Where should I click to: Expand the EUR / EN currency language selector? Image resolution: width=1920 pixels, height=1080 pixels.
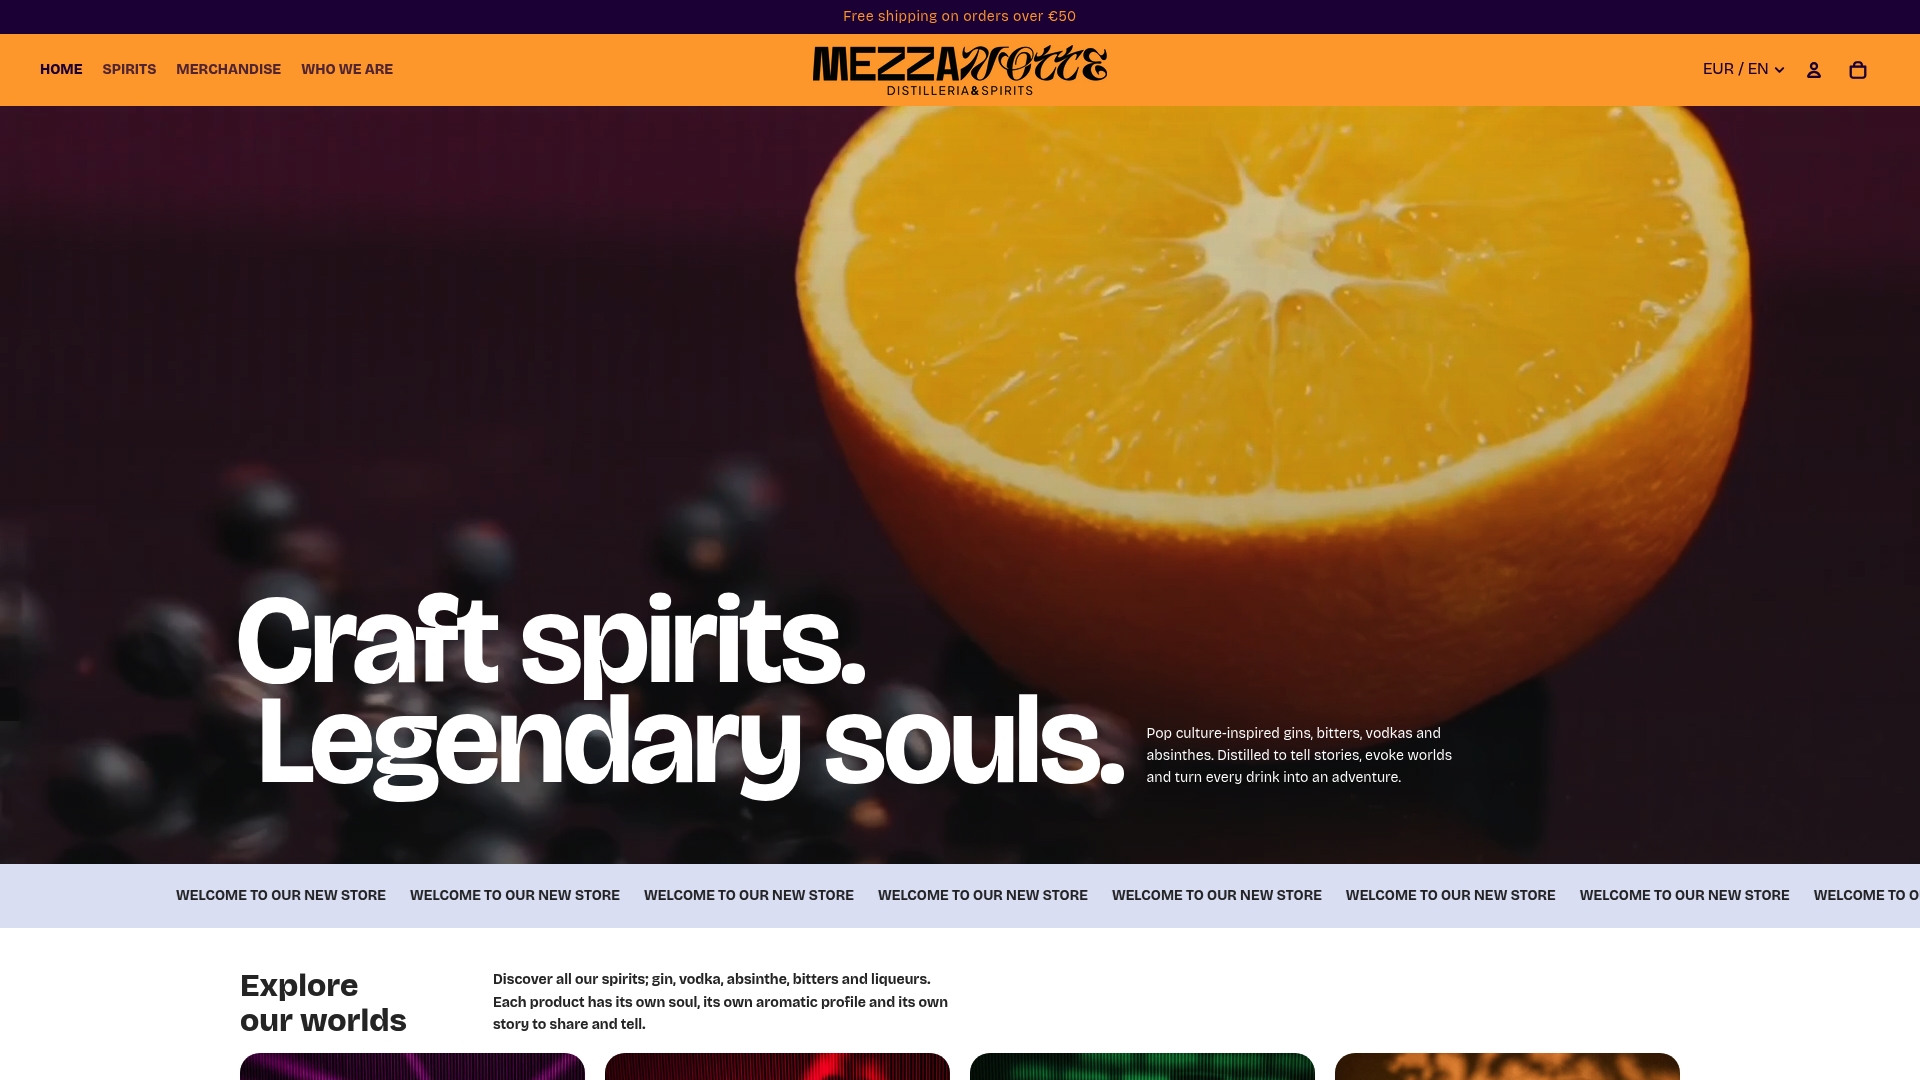pyautogui.click(x=1743, y=69)
